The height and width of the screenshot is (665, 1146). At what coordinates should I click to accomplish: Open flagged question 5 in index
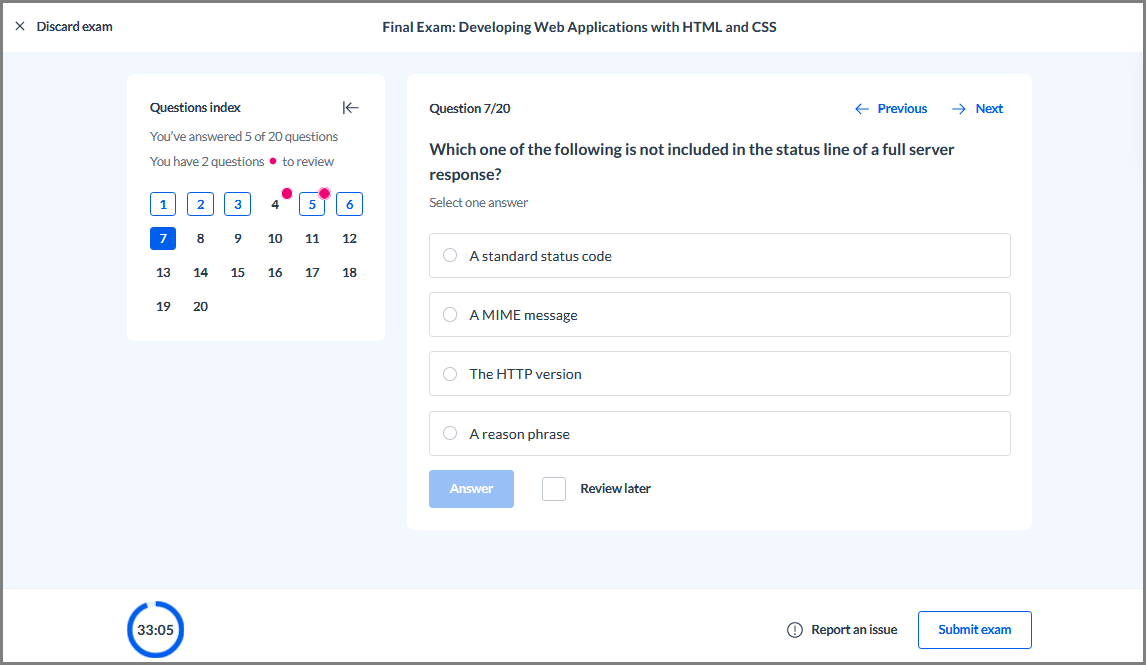pyautogui.click(x=312, y=204)
